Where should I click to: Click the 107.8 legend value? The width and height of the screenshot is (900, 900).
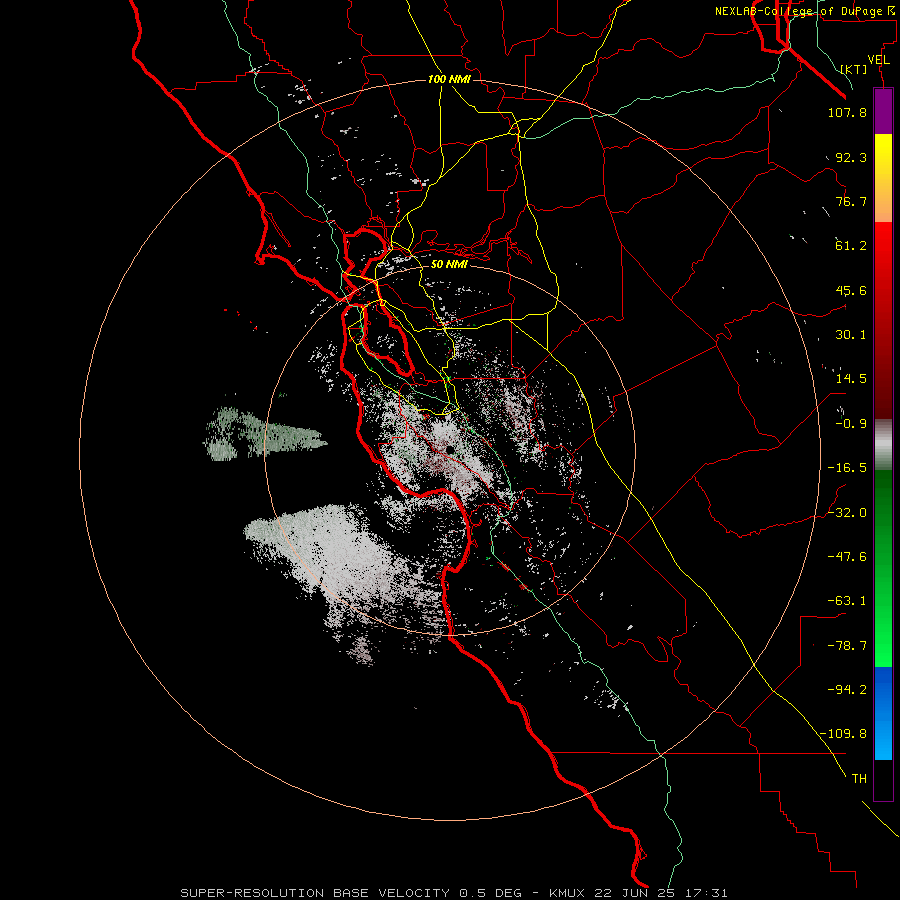click(847, 112)
